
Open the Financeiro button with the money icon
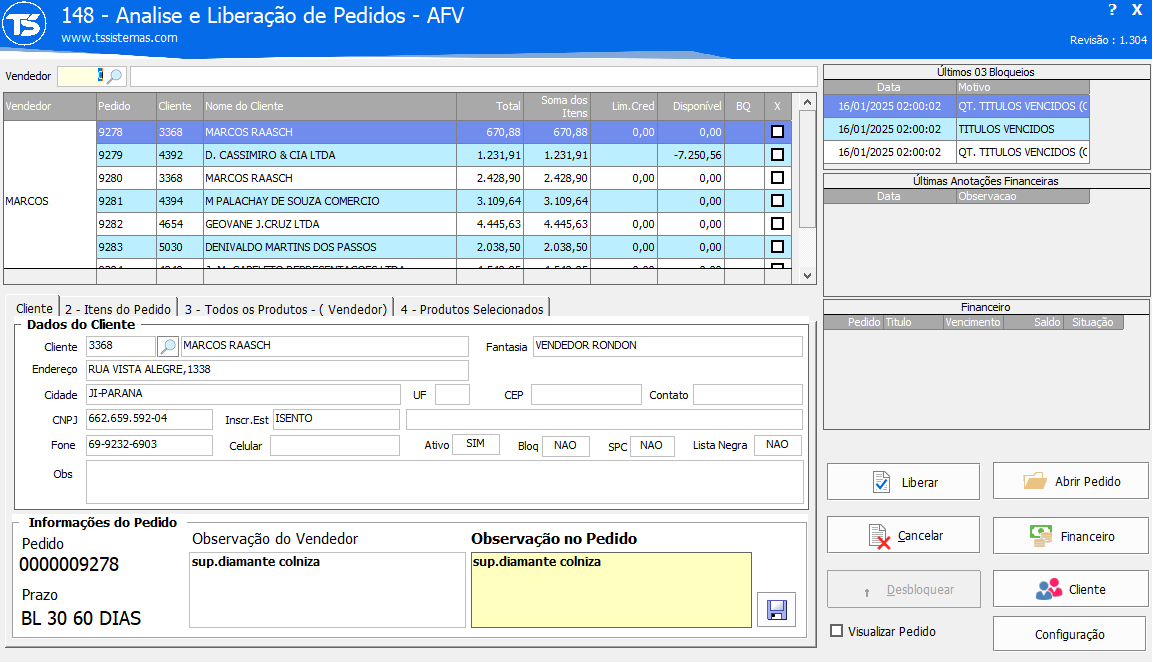coord(1069,536)
